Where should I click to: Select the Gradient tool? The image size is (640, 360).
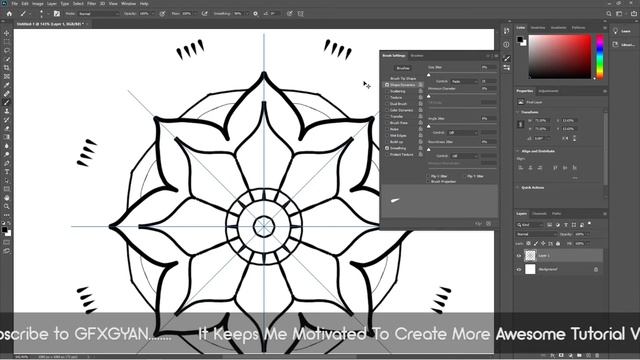coord(7,137)
